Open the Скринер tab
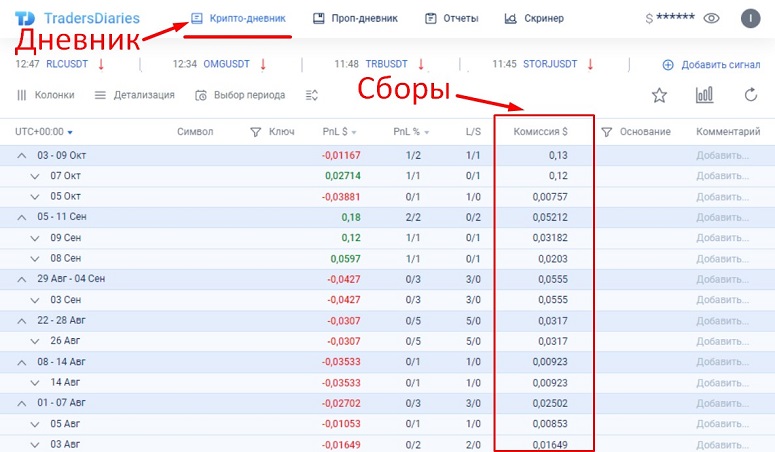The image size is (775, 452). point(534,18)
